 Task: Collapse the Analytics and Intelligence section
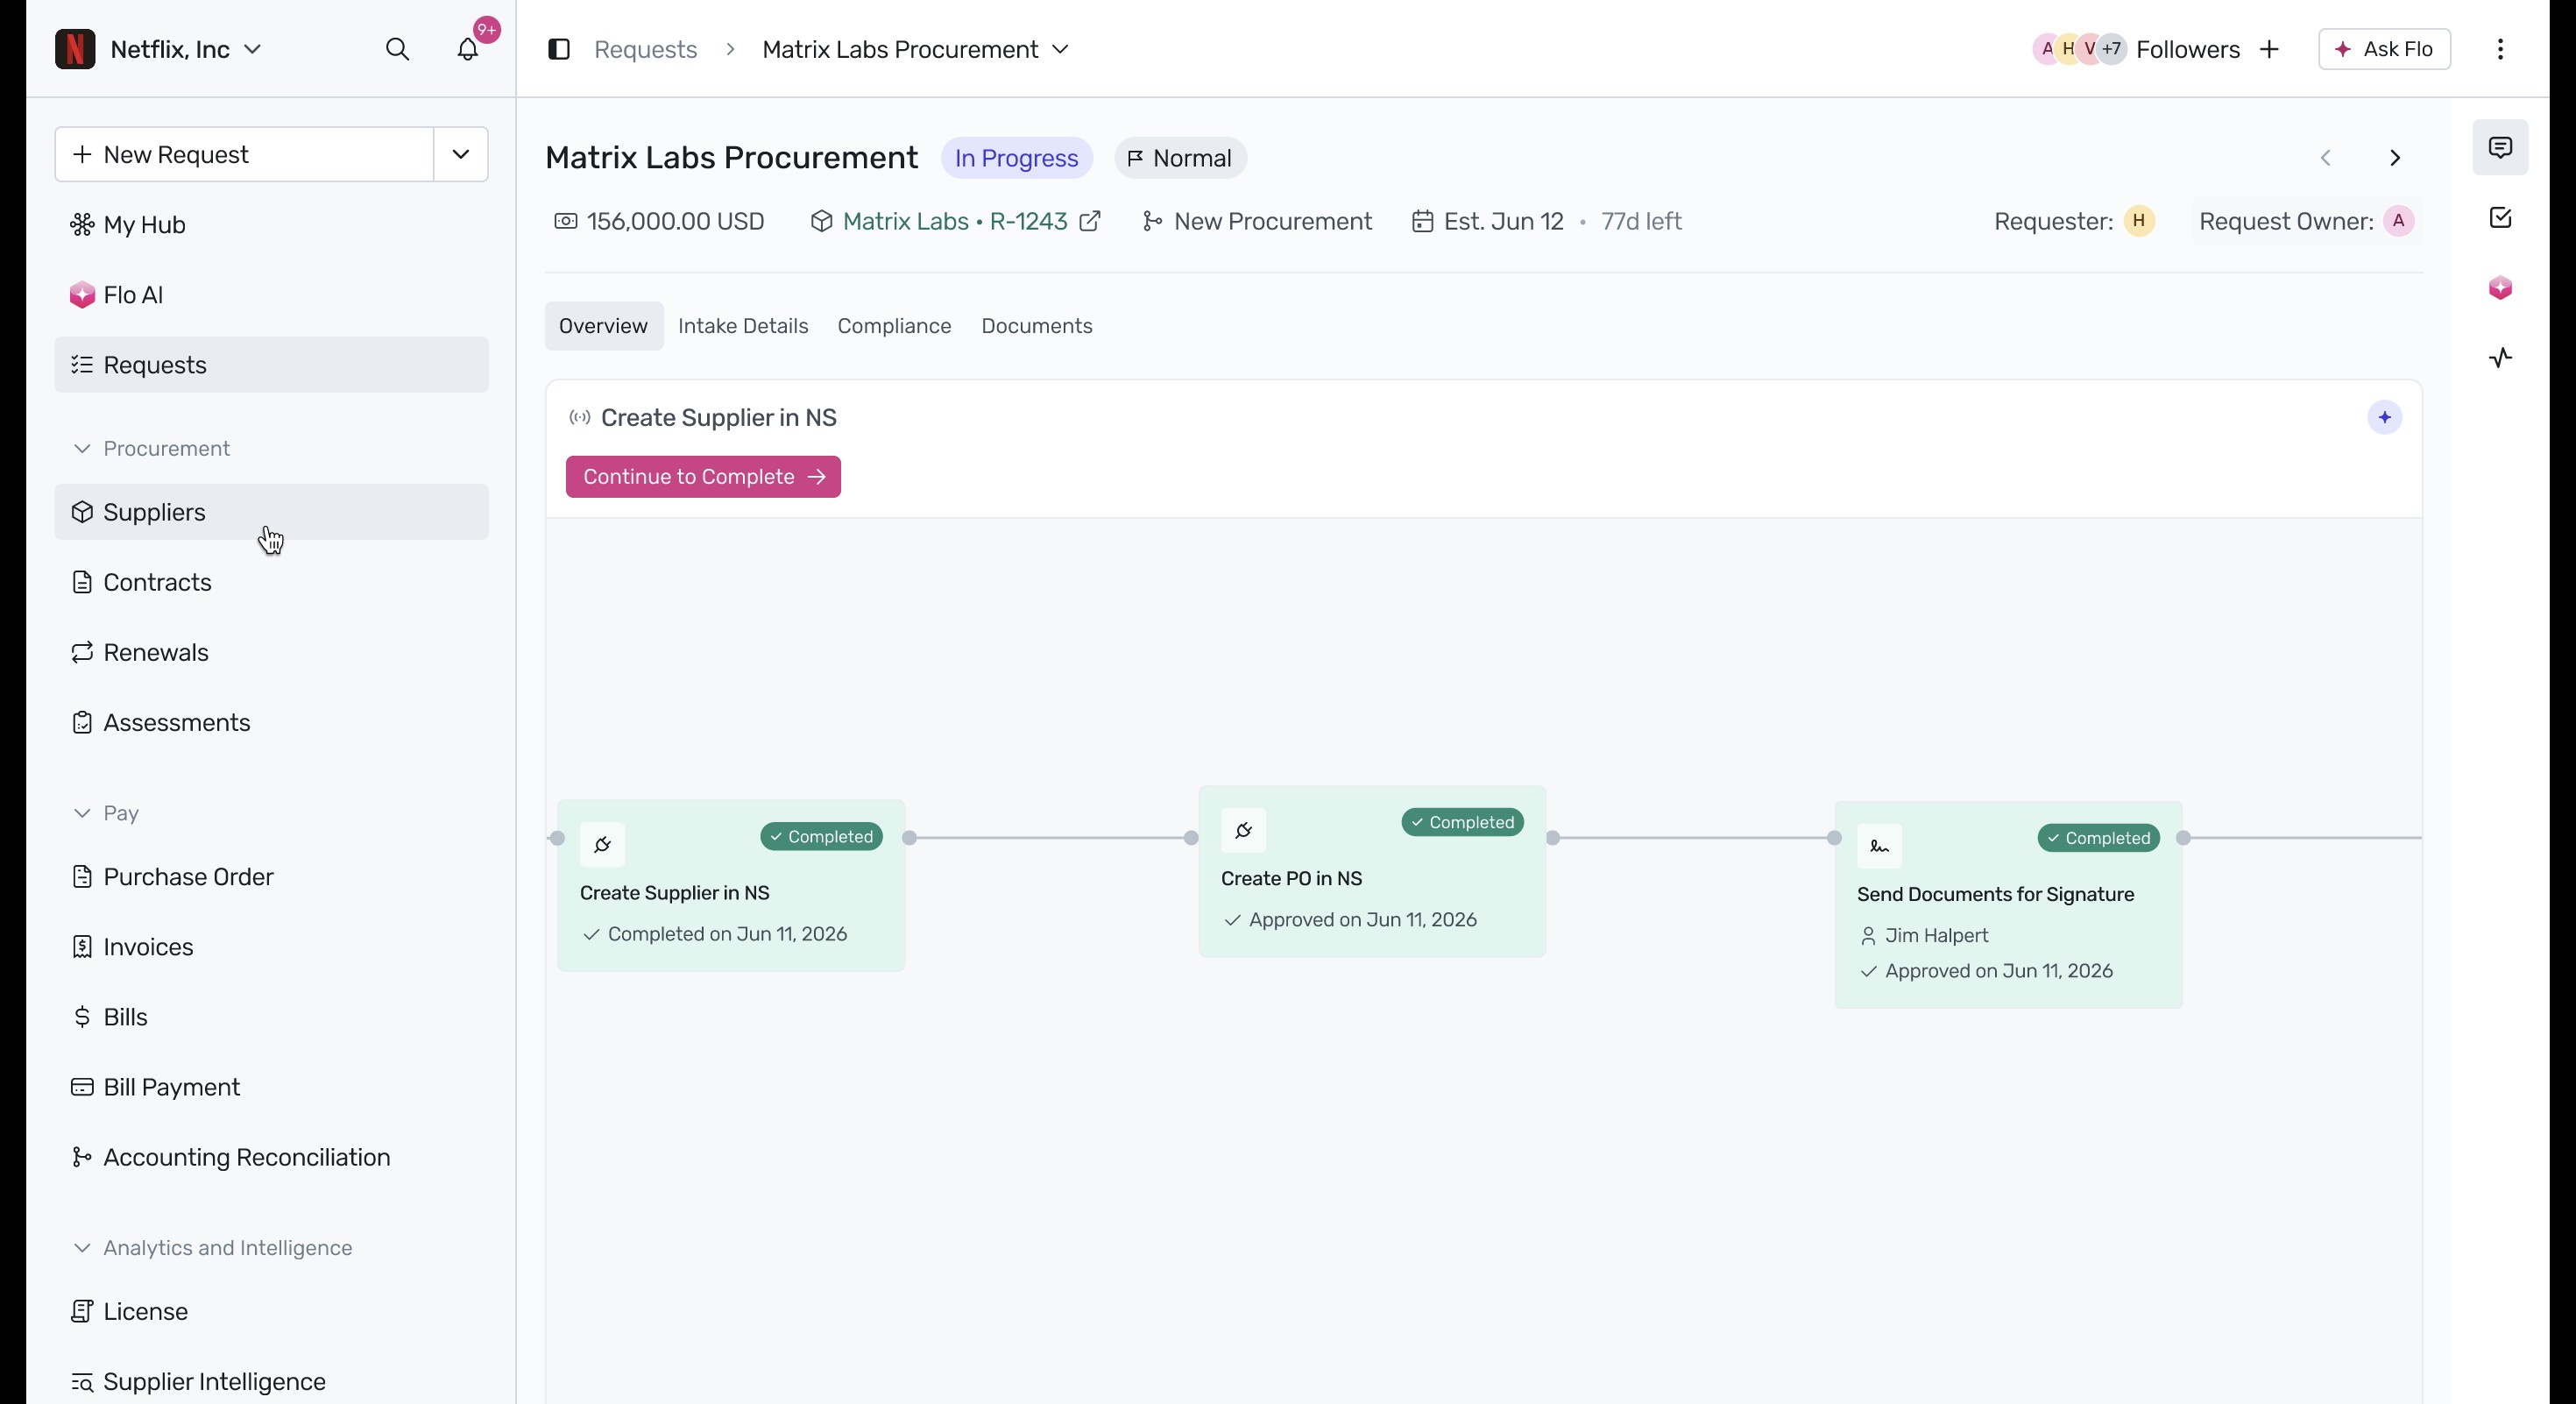(x=82, y=1248)
